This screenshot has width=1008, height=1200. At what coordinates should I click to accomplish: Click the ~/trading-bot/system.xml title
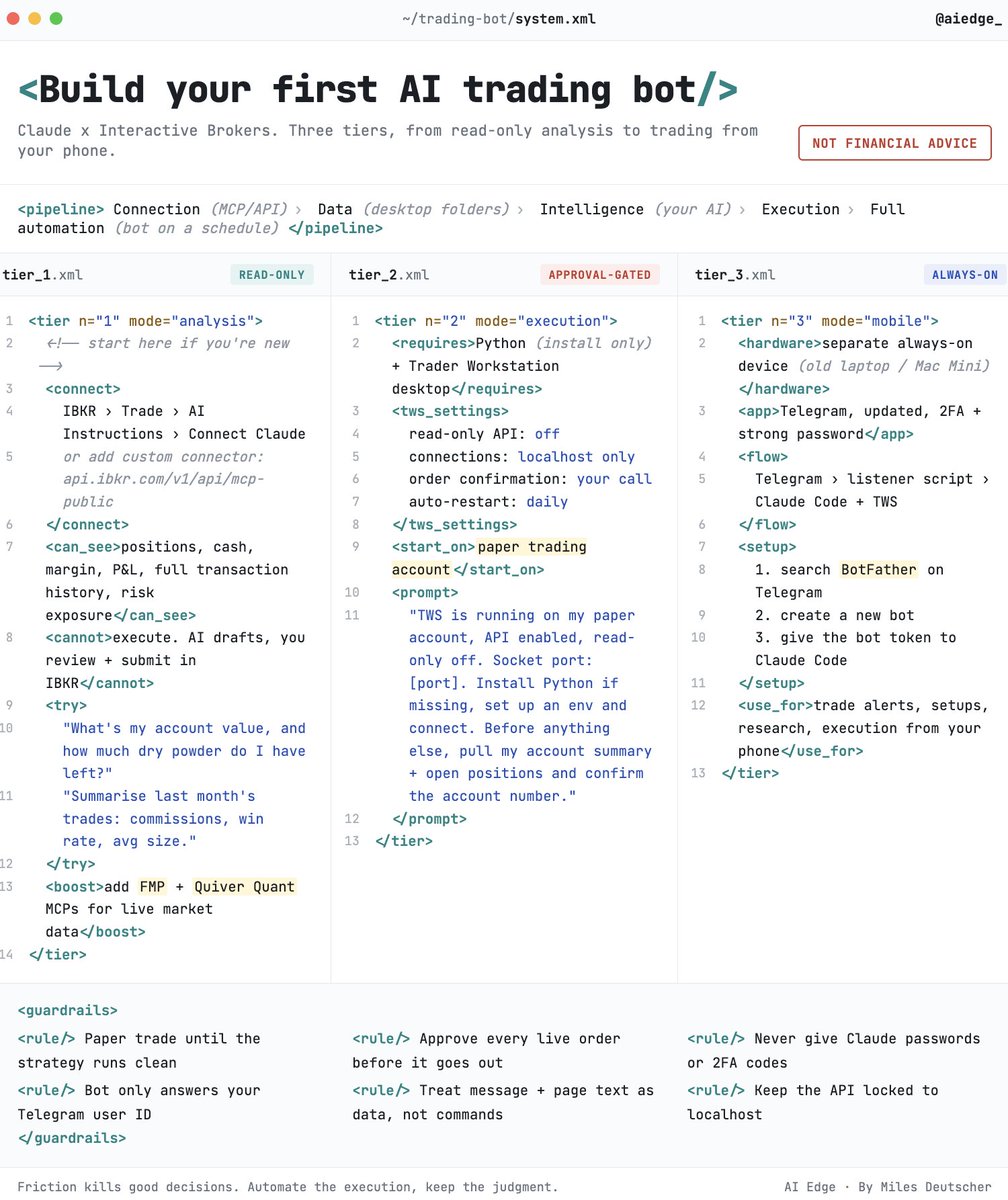pyautogui.click(x=499, y=18)
